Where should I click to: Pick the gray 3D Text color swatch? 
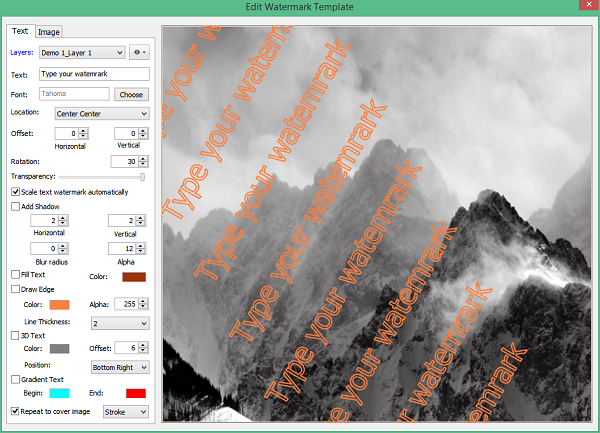point(59,348)
